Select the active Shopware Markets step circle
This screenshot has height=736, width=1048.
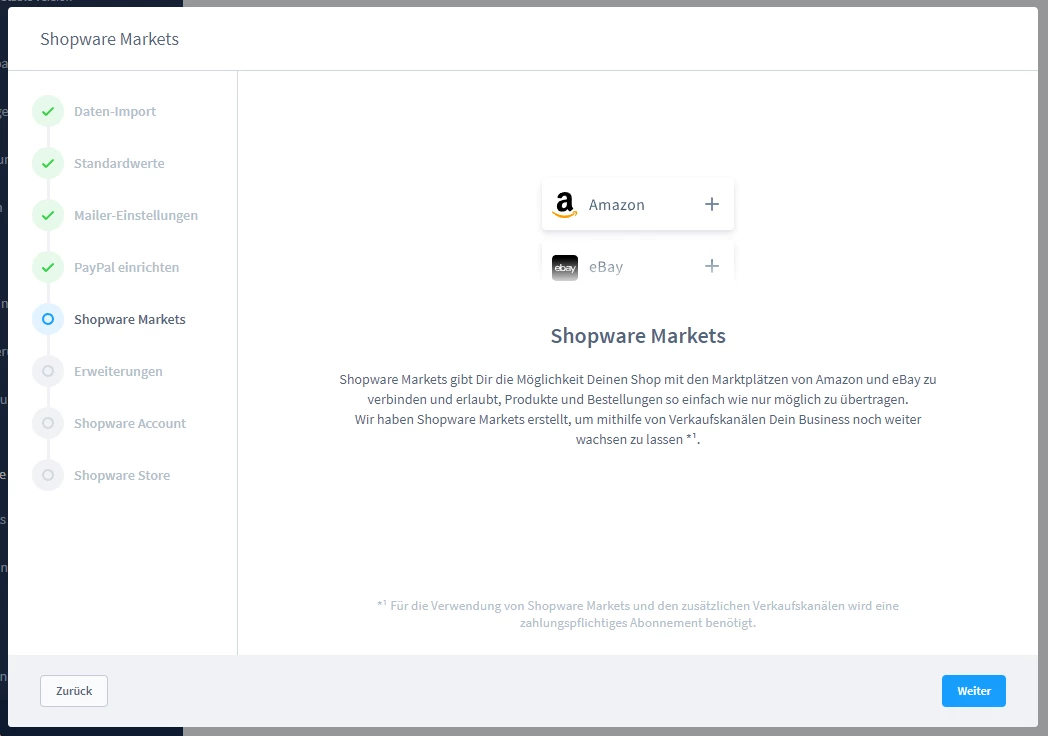click(48, 319)
